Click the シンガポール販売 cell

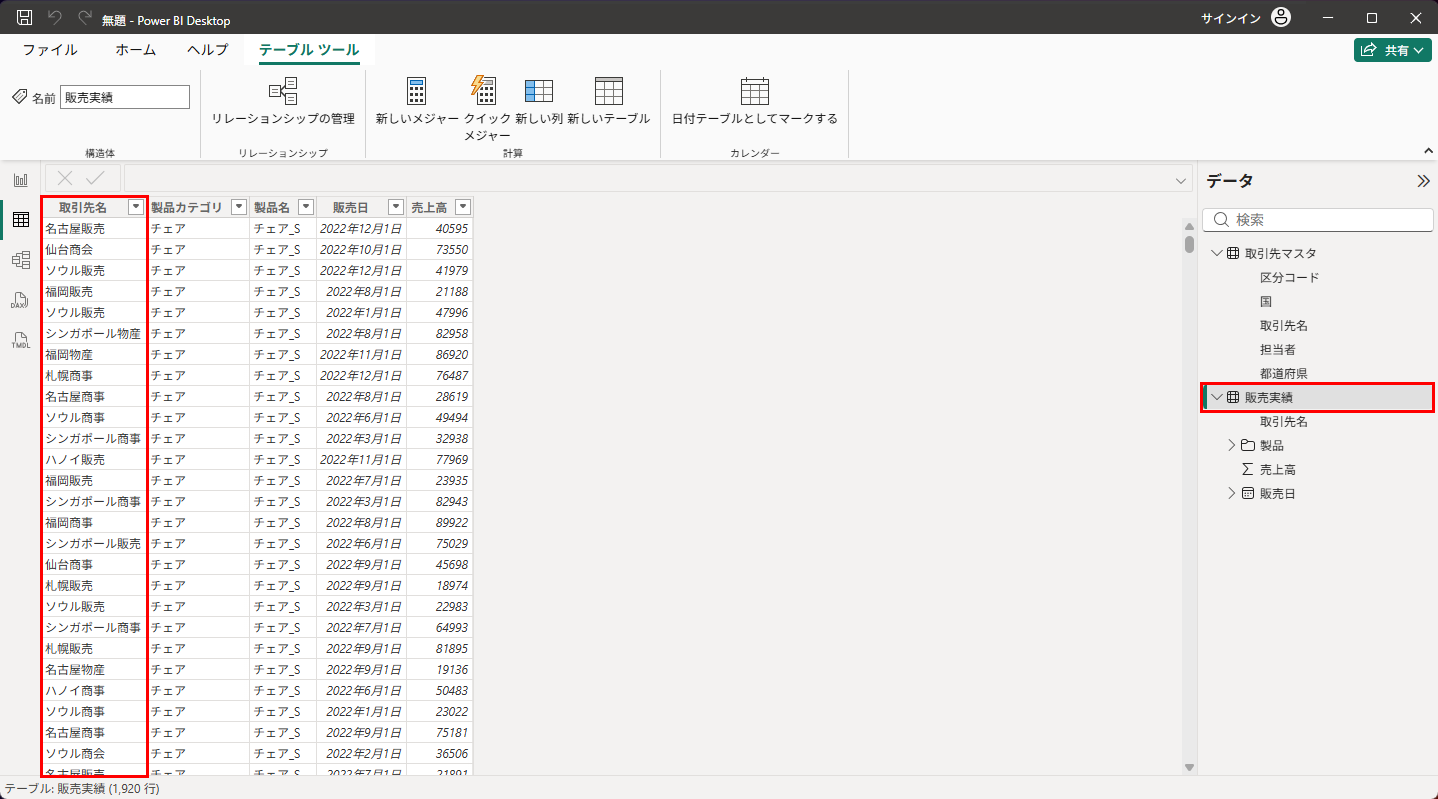[94, 544]
